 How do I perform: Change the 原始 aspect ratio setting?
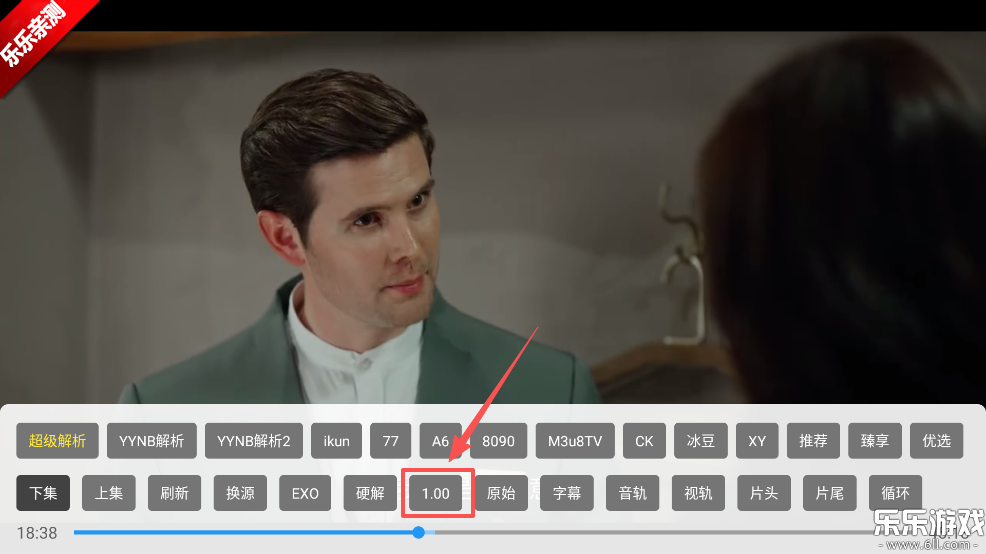(x=501, y=493)
